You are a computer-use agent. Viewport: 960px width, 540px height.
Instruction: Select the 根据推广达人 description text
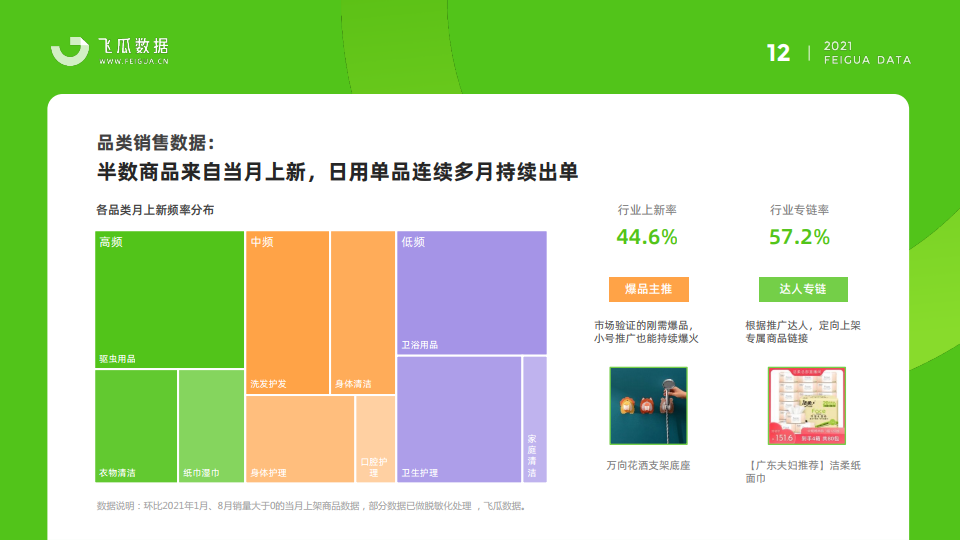(803, 332)
